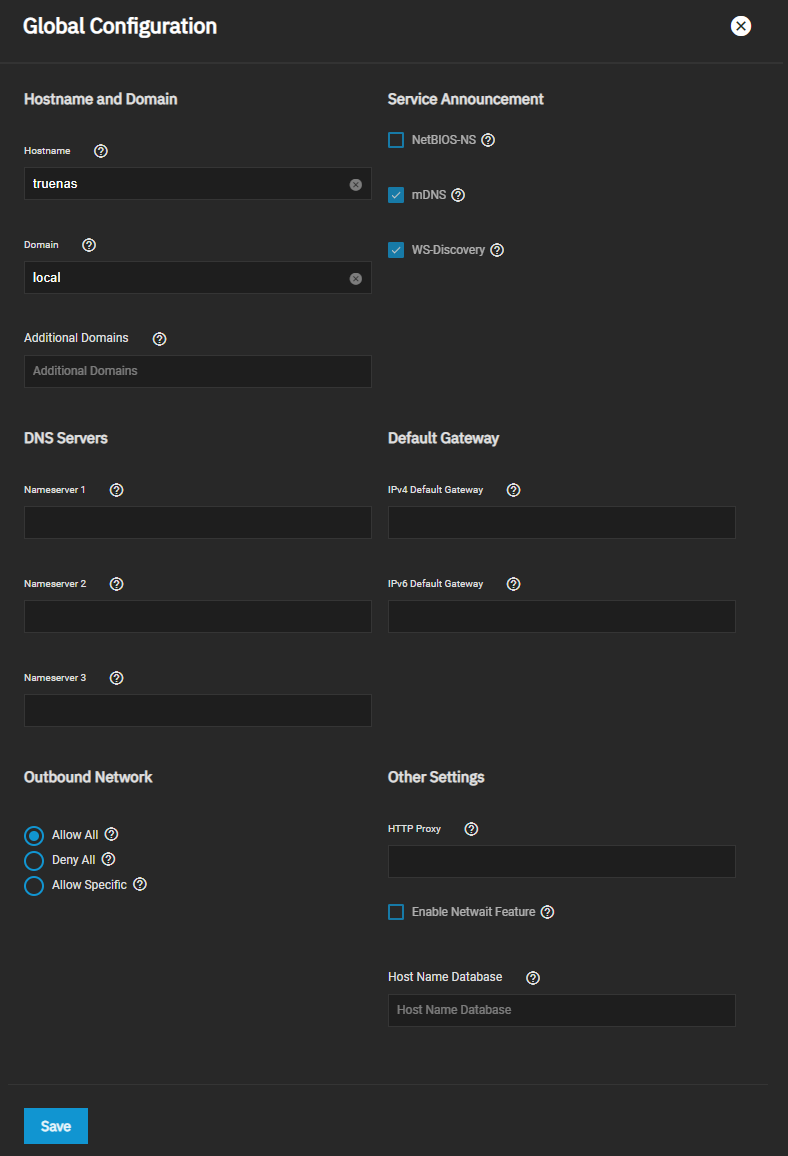
Task: Show help for Allow Specific option
Action: 140,884
